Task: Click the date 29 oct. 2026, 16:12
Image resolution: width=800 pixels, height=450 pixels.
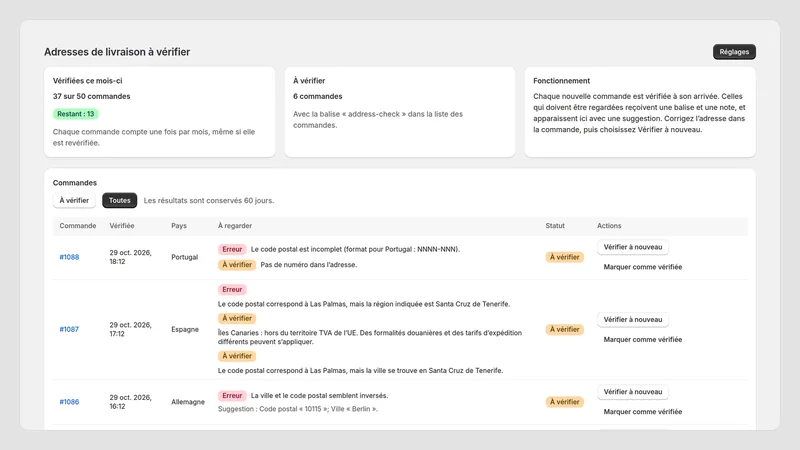Action: click(x=130, y=402)
